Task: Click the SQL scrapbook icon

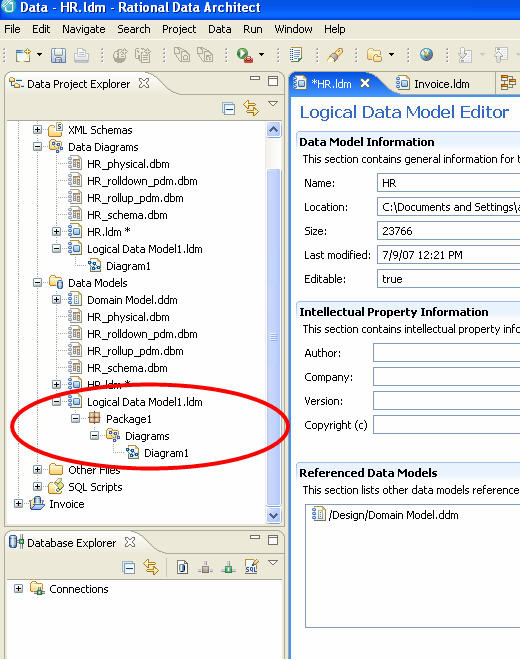Action: 251,567
